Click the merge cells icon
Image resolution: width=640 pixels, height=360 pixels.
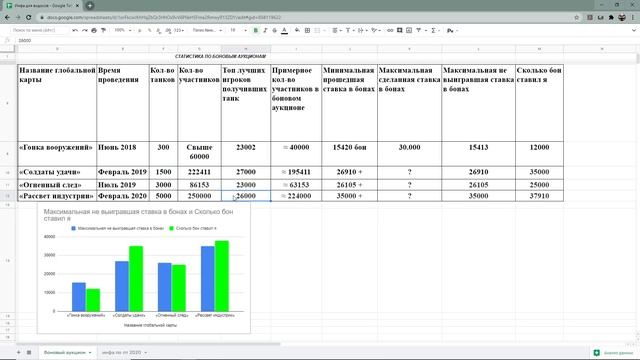317,30
